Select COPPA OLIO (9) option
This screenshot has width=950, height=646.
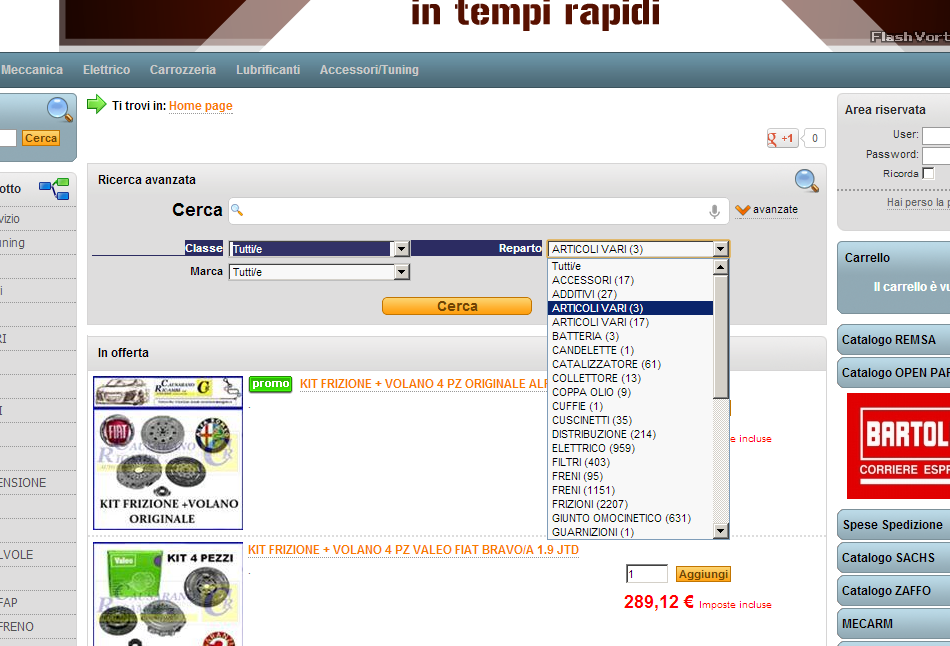point(630,392)
